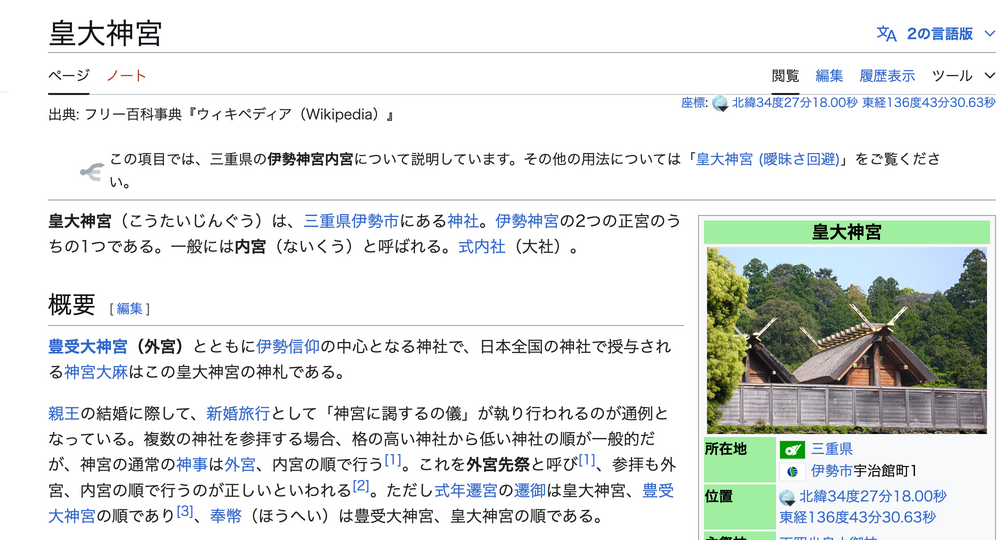Open the 式年遷宮 link
Screen dimensions: 1008x540
click(x=466, y=490)
